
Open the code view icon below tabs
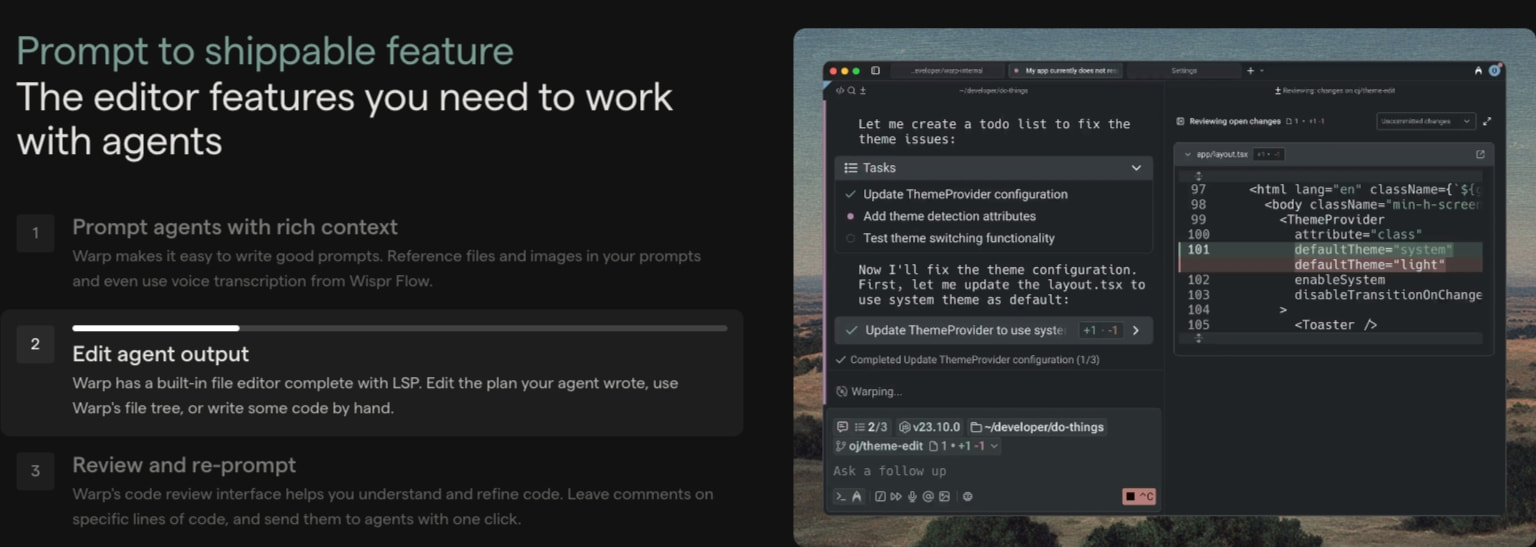point(840,90)
